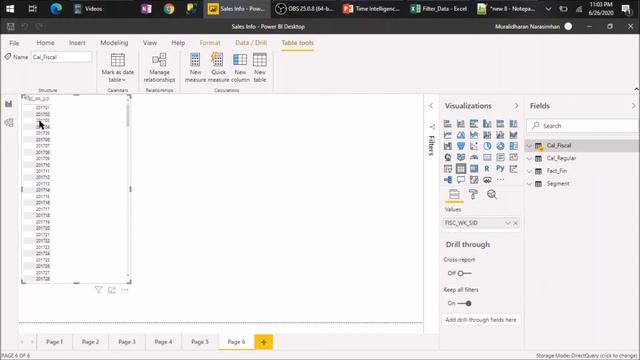Switch to the Home ribbon tab
The width and height of the screenshot is (640, 360).
click(45, 43)
